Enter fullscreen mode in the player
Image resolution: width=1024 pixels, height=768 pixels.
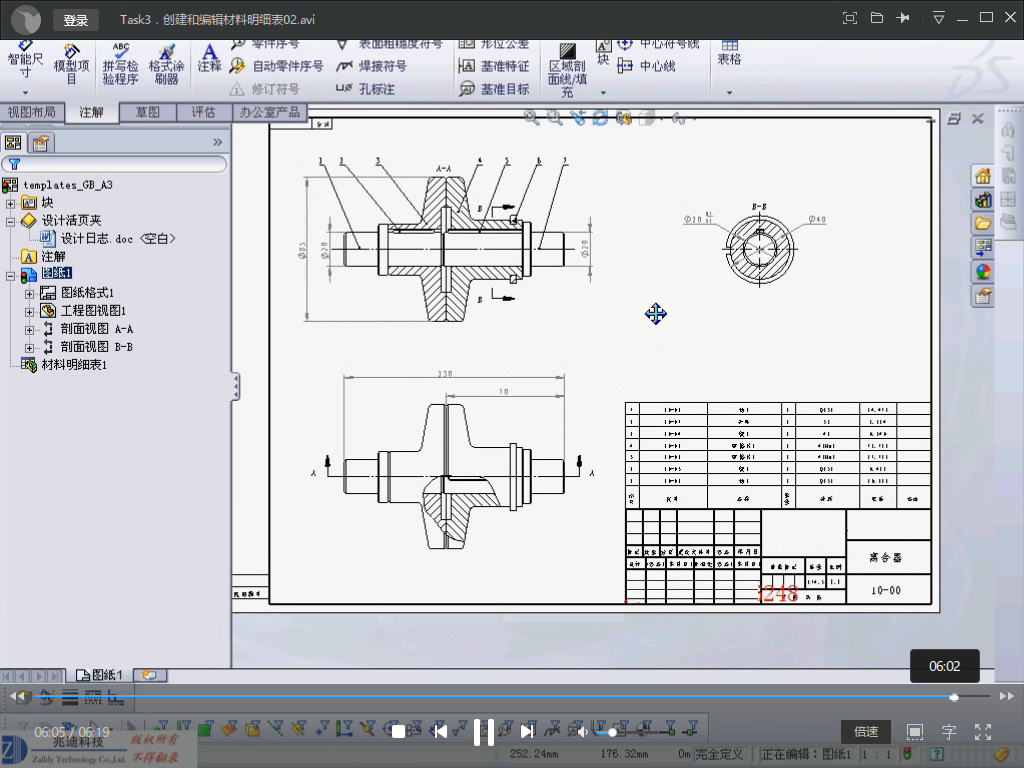(x=983, y=732)
